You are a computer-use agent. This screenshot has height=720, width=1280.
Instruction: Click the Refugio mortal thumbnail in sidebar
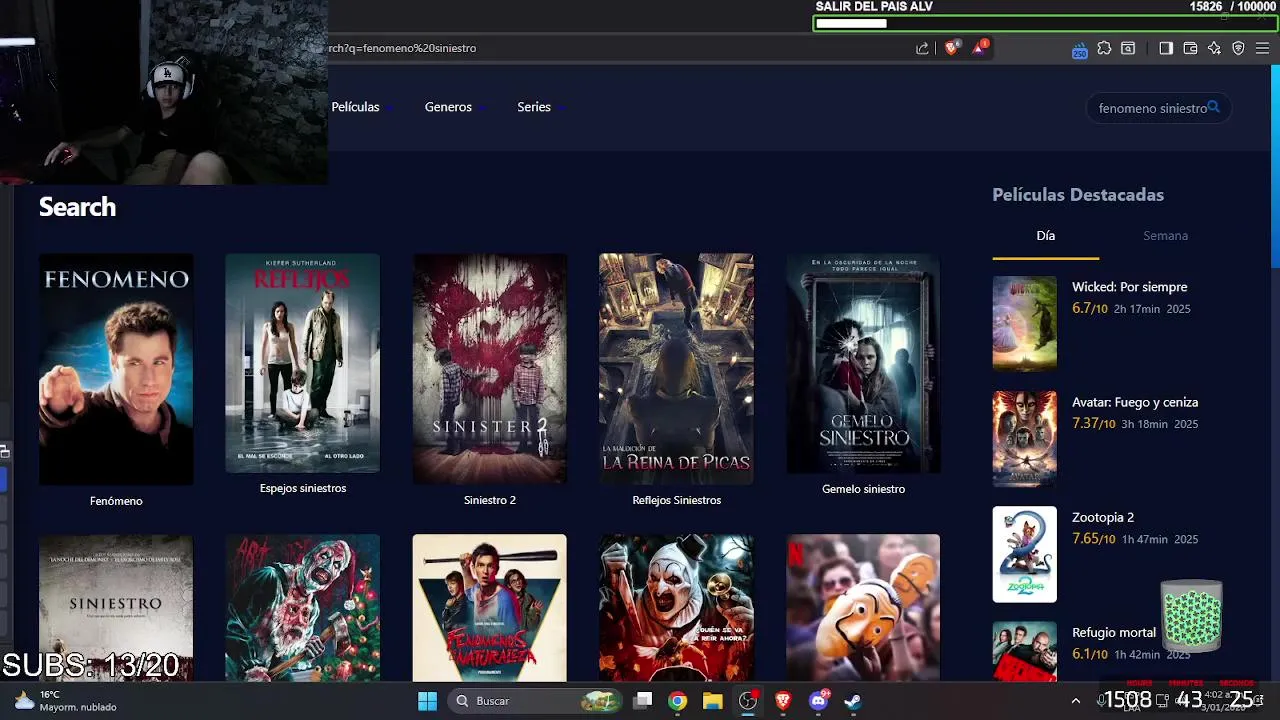[1024, 652]
